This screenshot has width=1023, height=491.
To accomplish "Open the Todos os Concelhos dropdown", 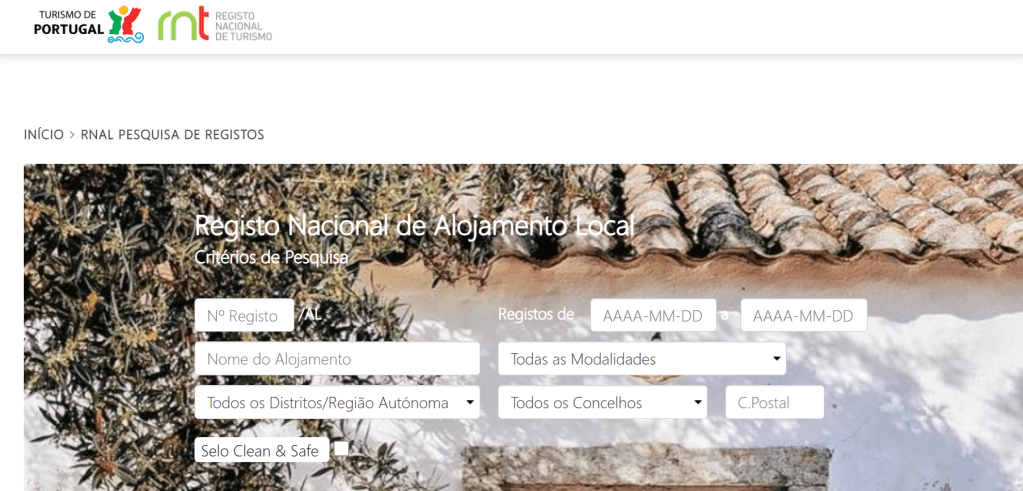I will [x=602, y=402].
